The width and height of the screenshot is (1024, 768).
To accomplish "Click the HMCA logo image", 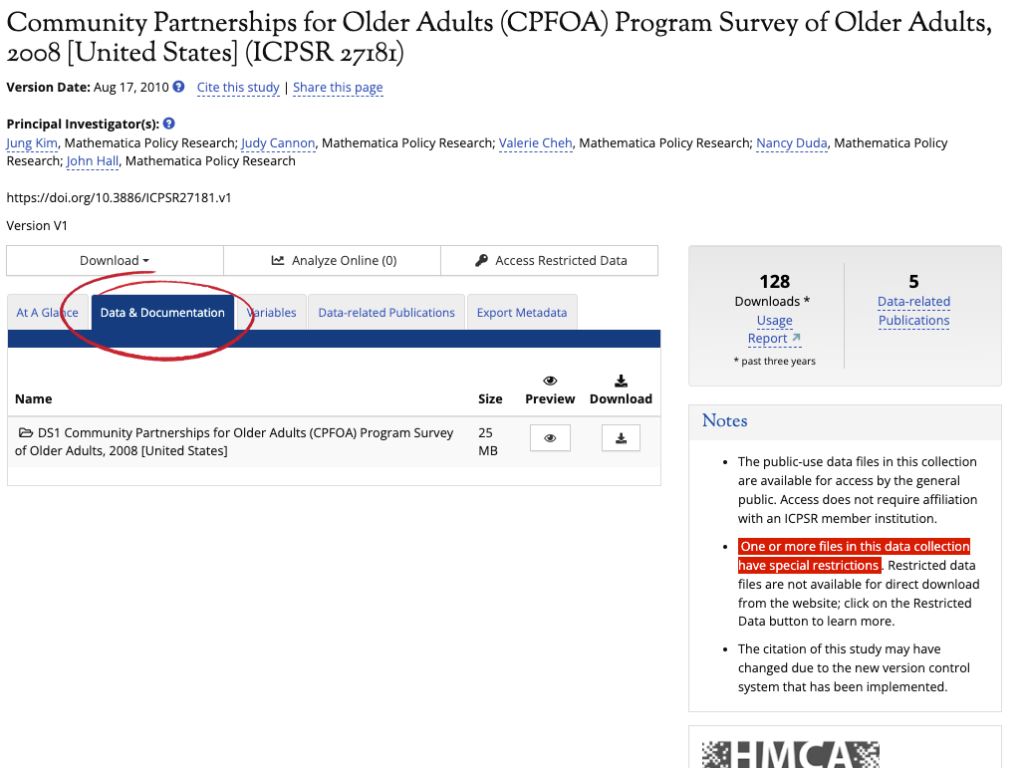I will point(790,754).
